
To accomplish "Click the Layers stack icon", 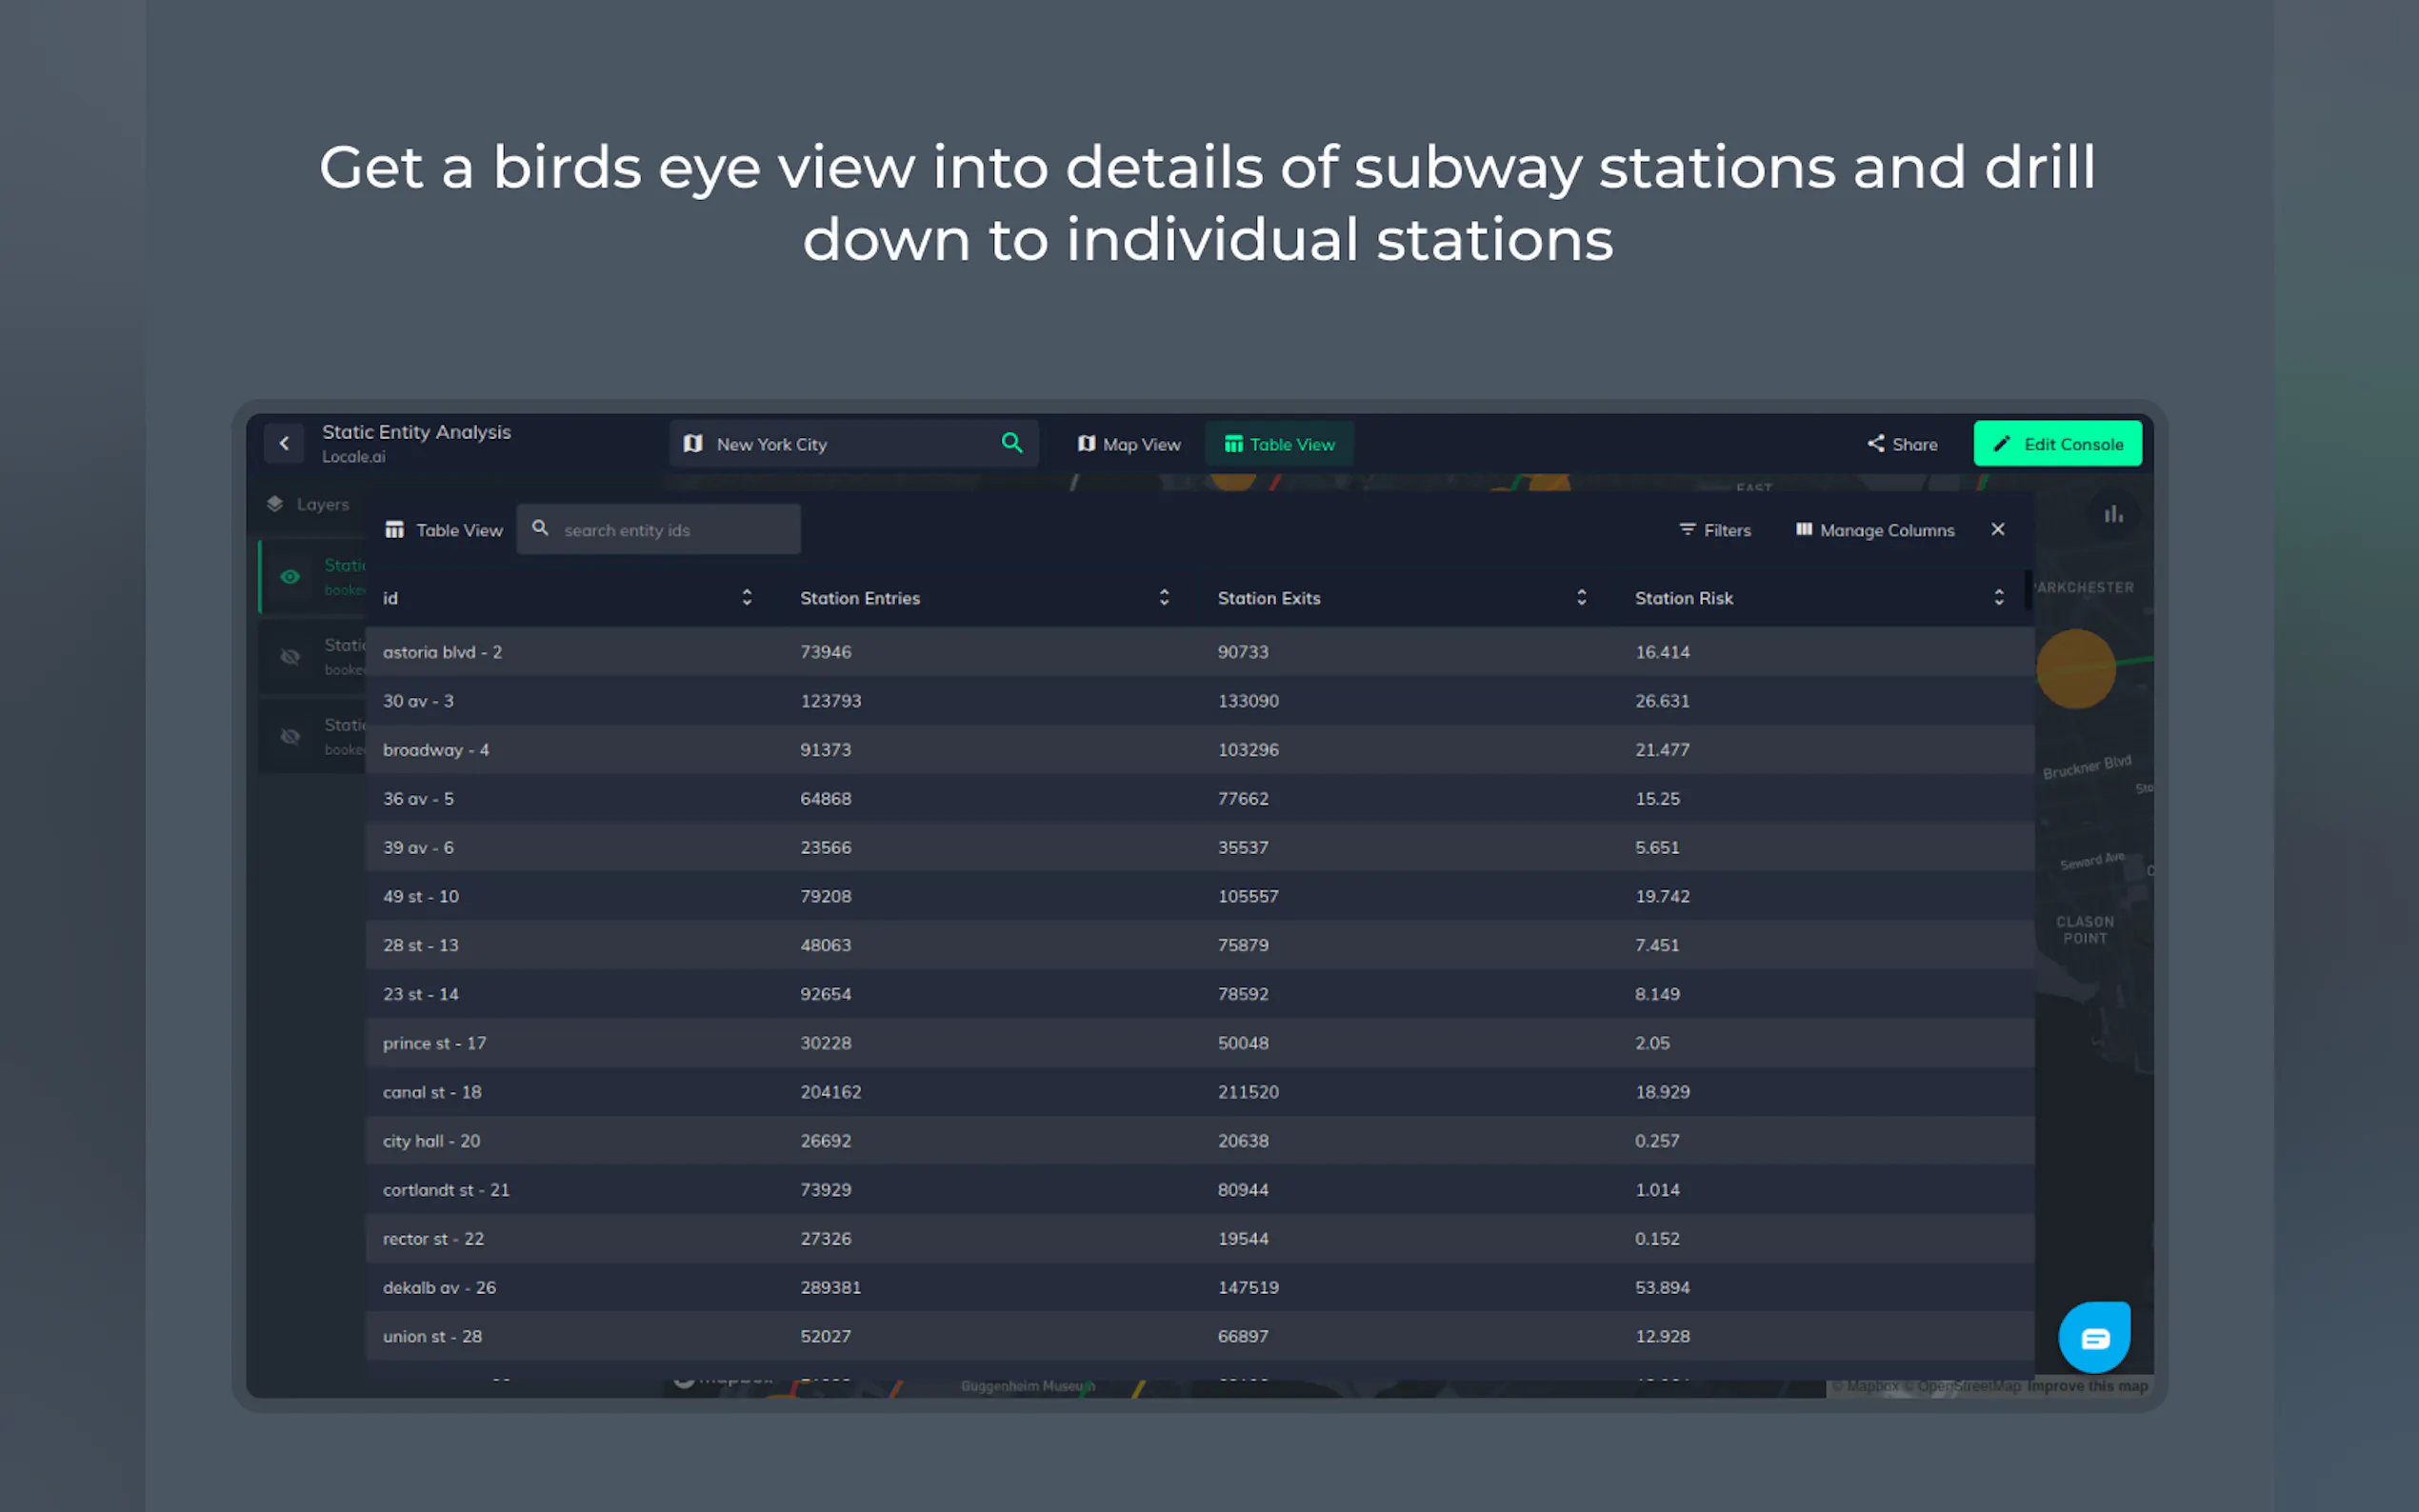I will click(x=275, y=504).
